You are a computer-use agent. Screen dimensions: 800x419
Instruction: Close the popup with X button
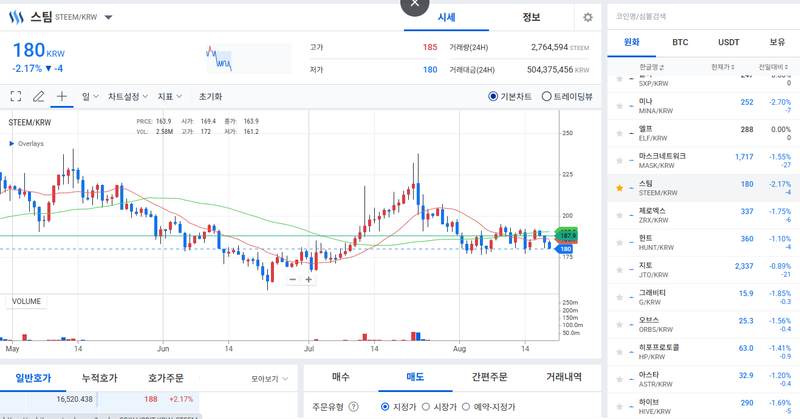415,4
